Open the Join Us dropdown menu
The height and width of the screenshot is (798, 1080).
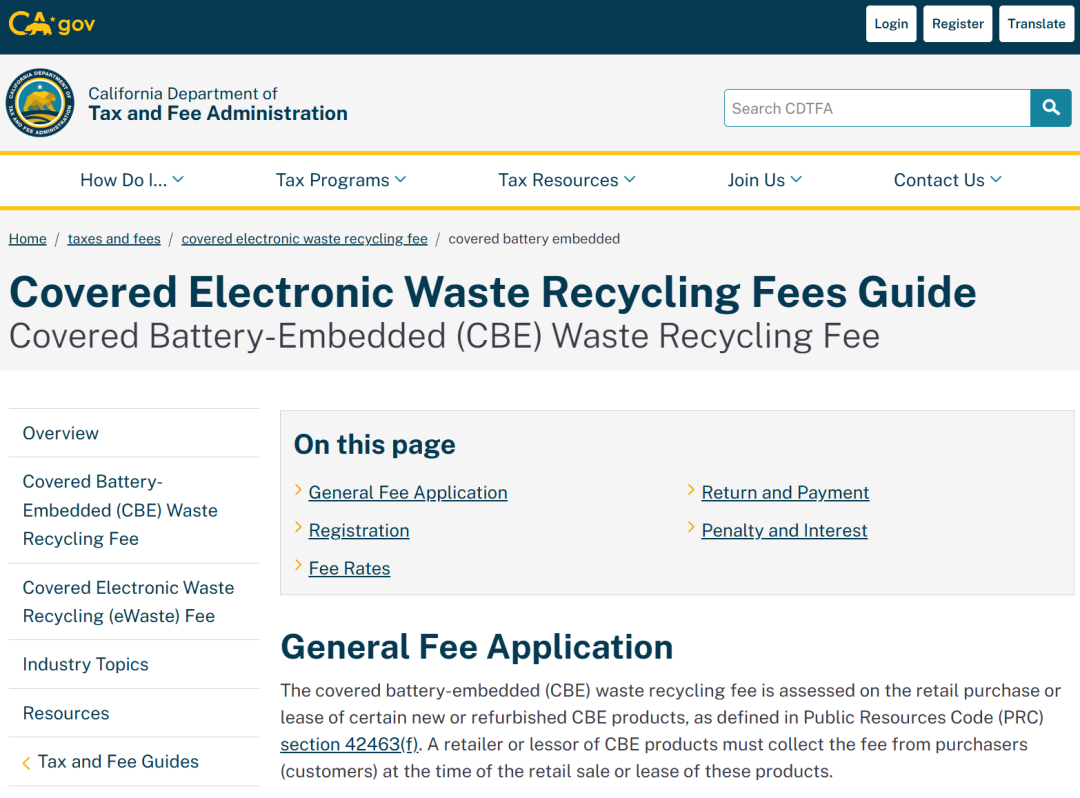click(765, 180)
